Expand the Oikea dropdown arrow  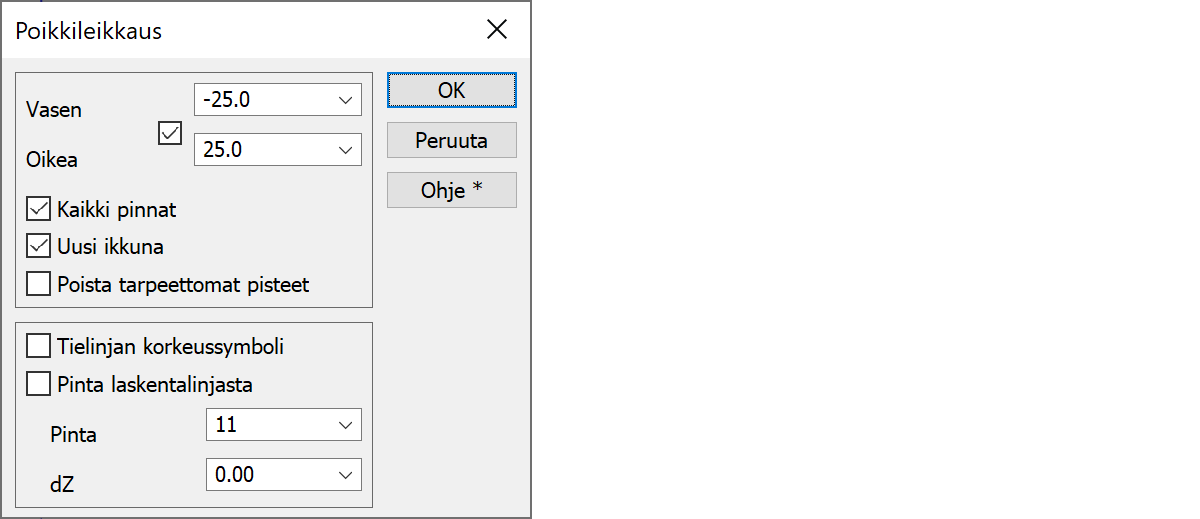[345, 150]
